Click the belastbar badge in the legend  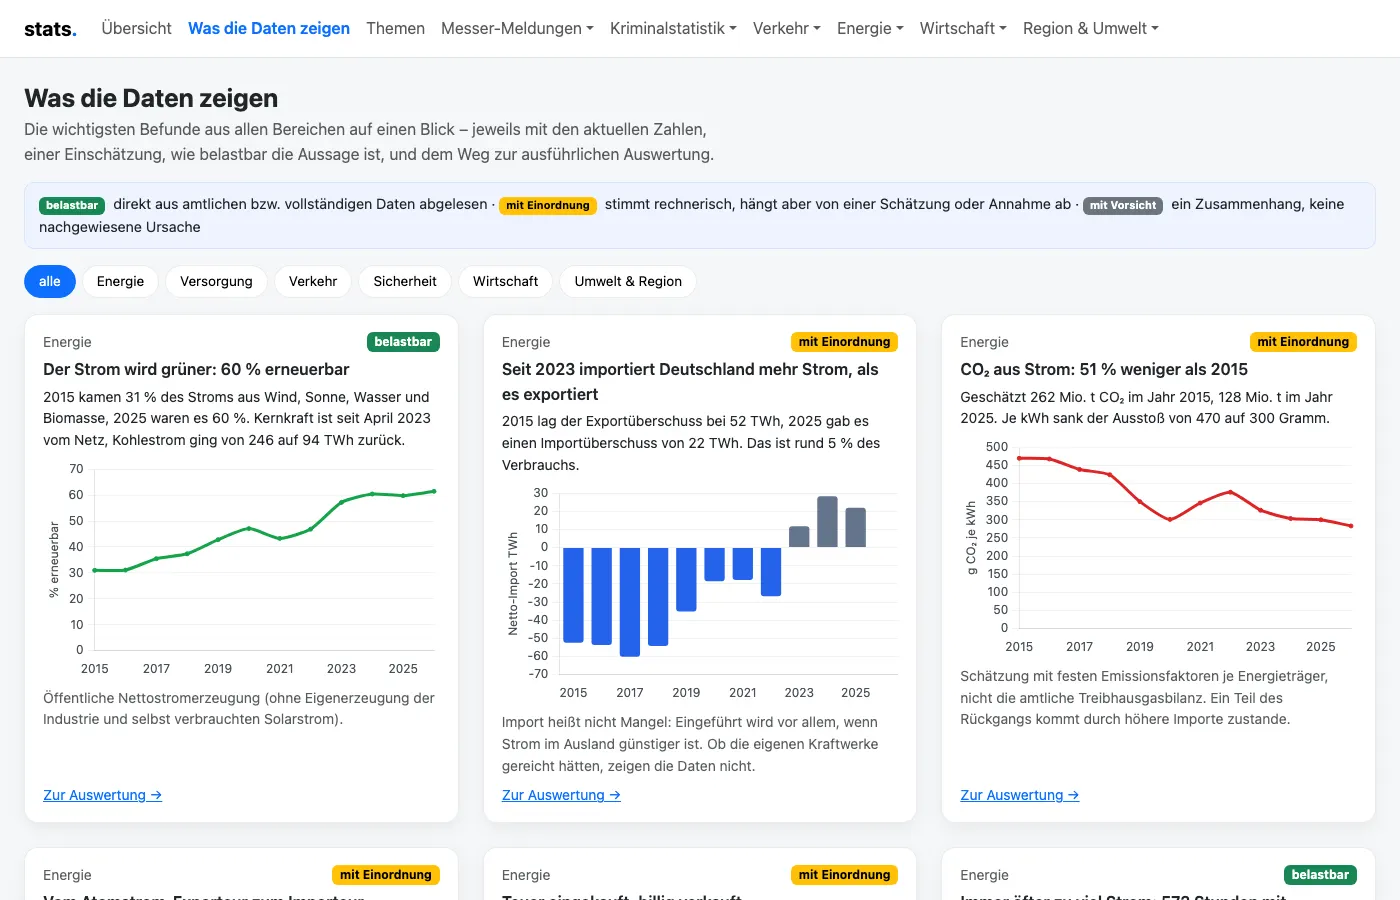coord(72,205)
